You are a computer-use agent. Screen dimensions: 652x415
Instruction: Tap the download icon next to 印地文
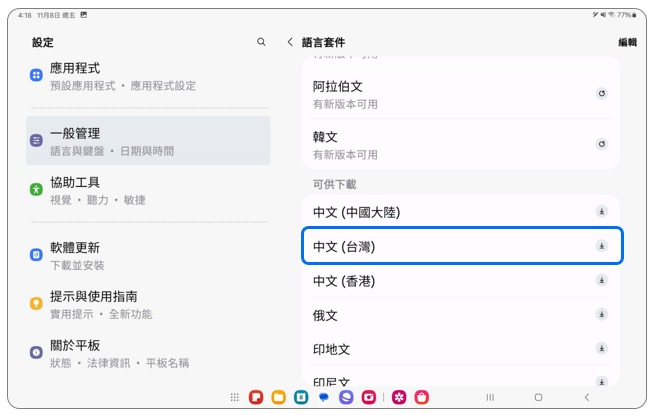[x=601, y=349]
